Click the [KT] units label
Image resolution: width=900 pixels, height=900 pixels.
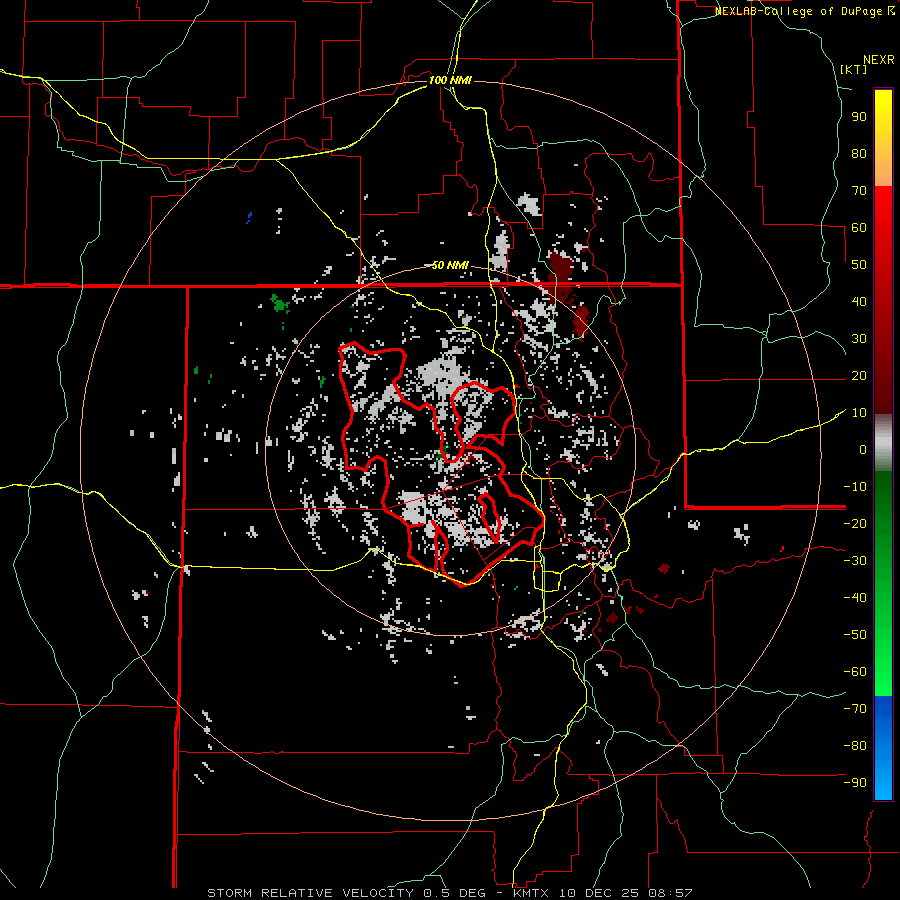[853, 69]
